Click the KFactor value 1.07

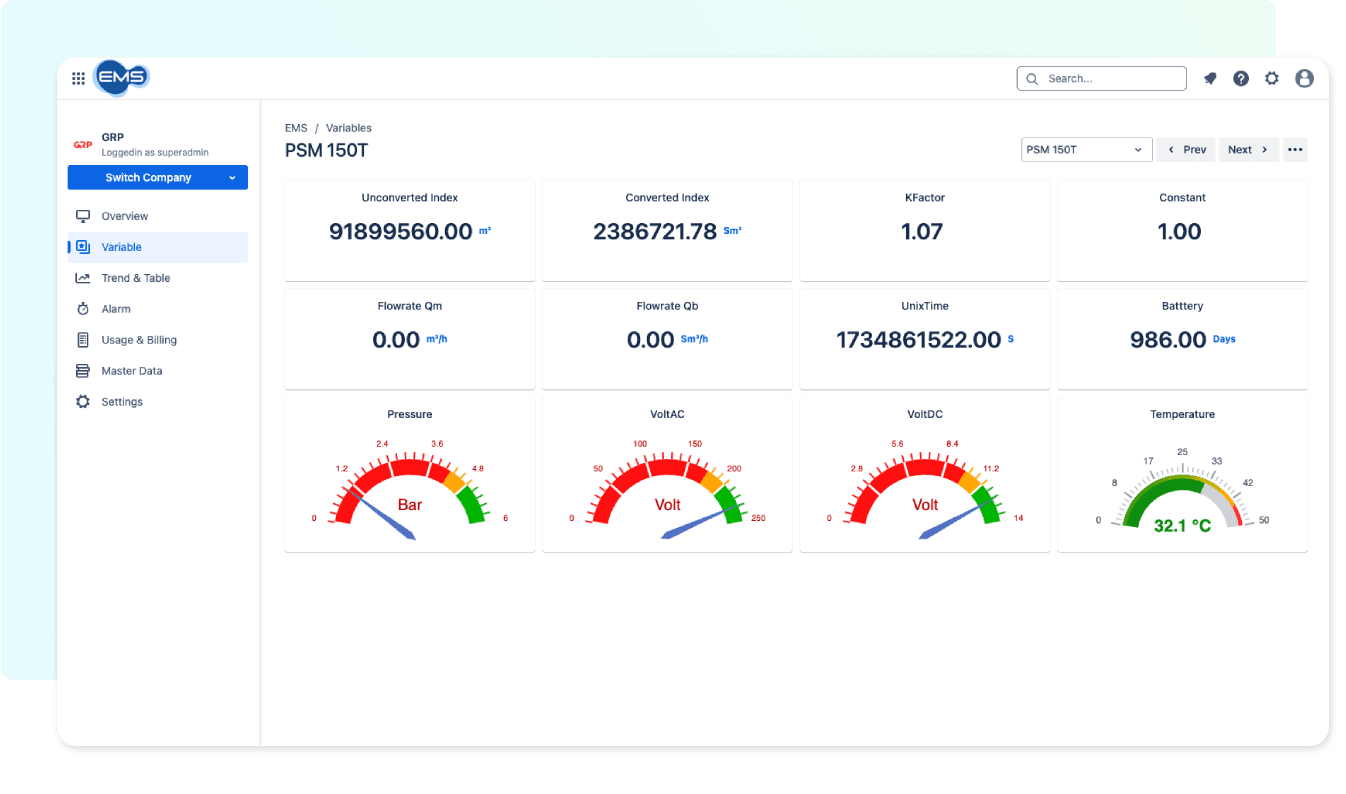click(x=922, y=232)
